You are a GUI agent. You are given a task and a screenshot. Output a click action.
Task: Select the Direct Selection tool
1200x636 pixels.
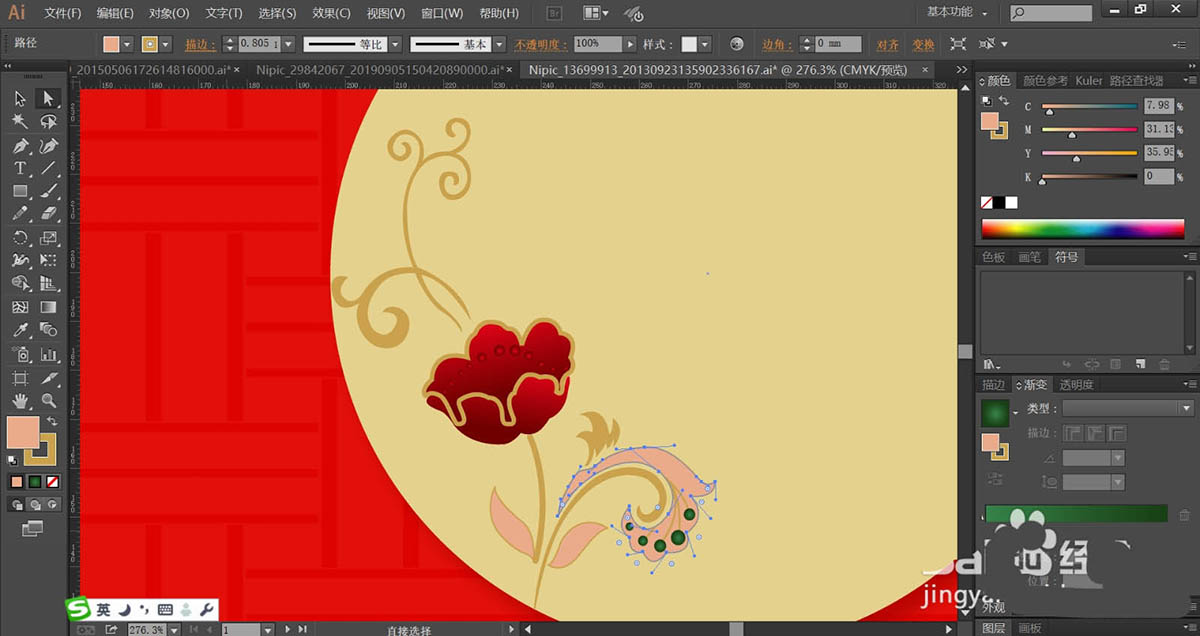click(47, 98)
